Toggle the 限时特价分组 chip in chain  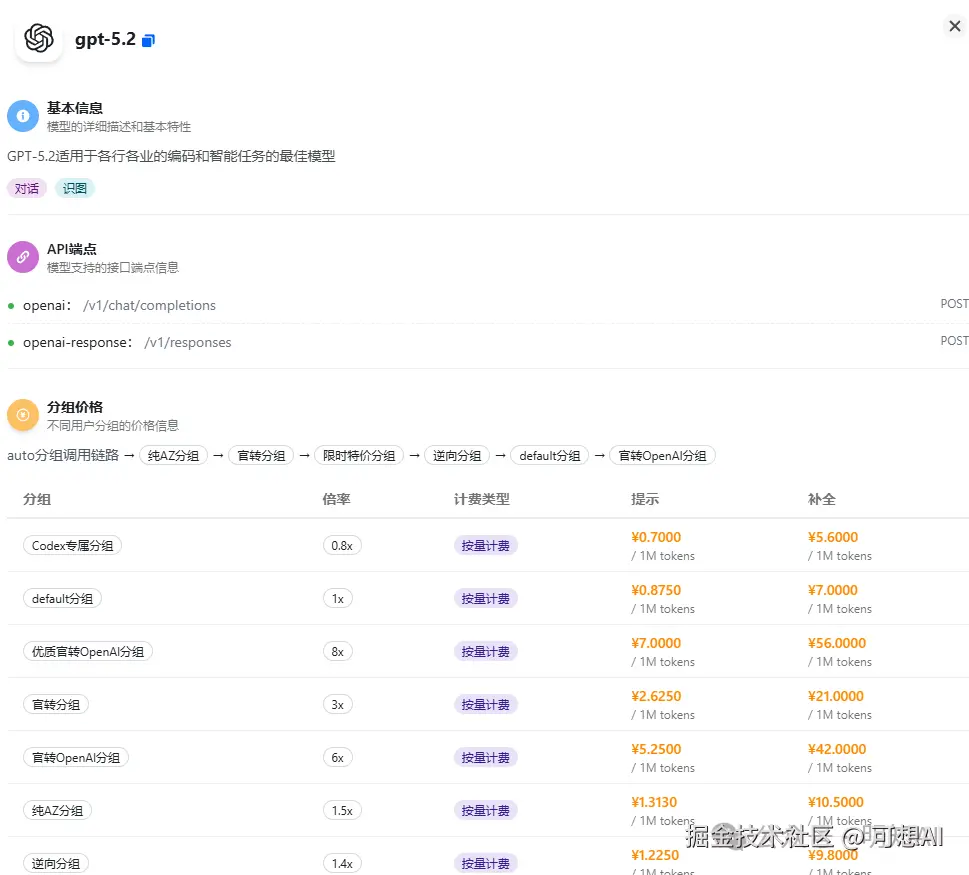359,455
